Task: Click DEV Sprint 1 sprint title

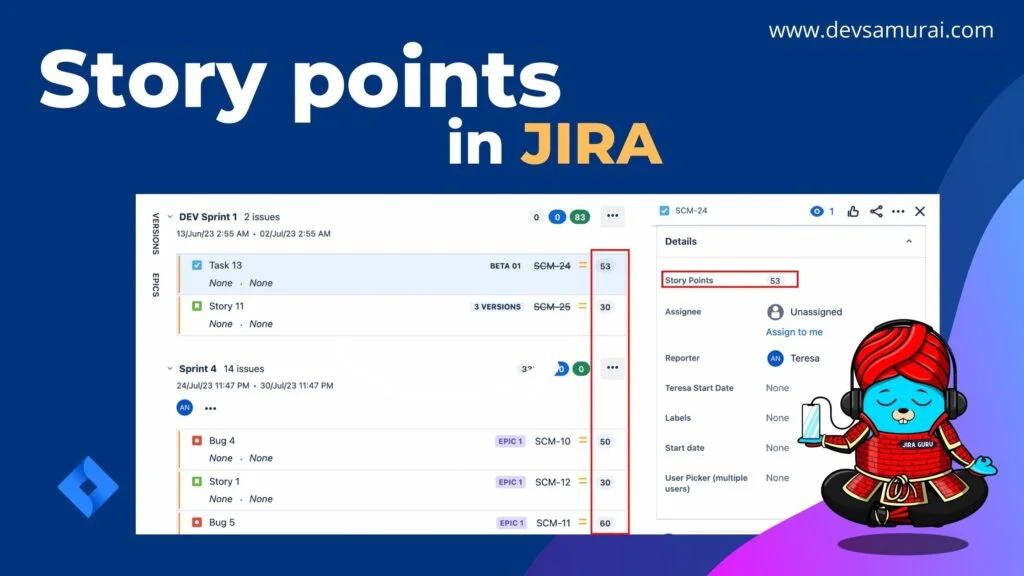Action: 208,216
